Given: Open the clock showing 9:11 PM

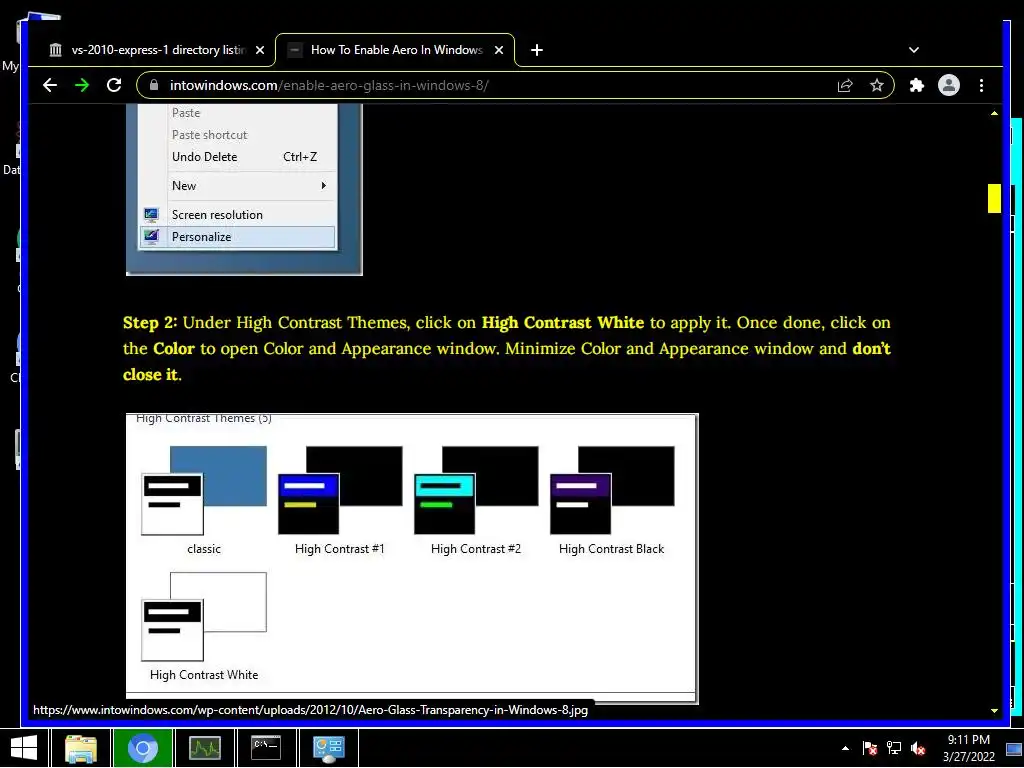Looking at the screenshot, I should click(968, 748).
